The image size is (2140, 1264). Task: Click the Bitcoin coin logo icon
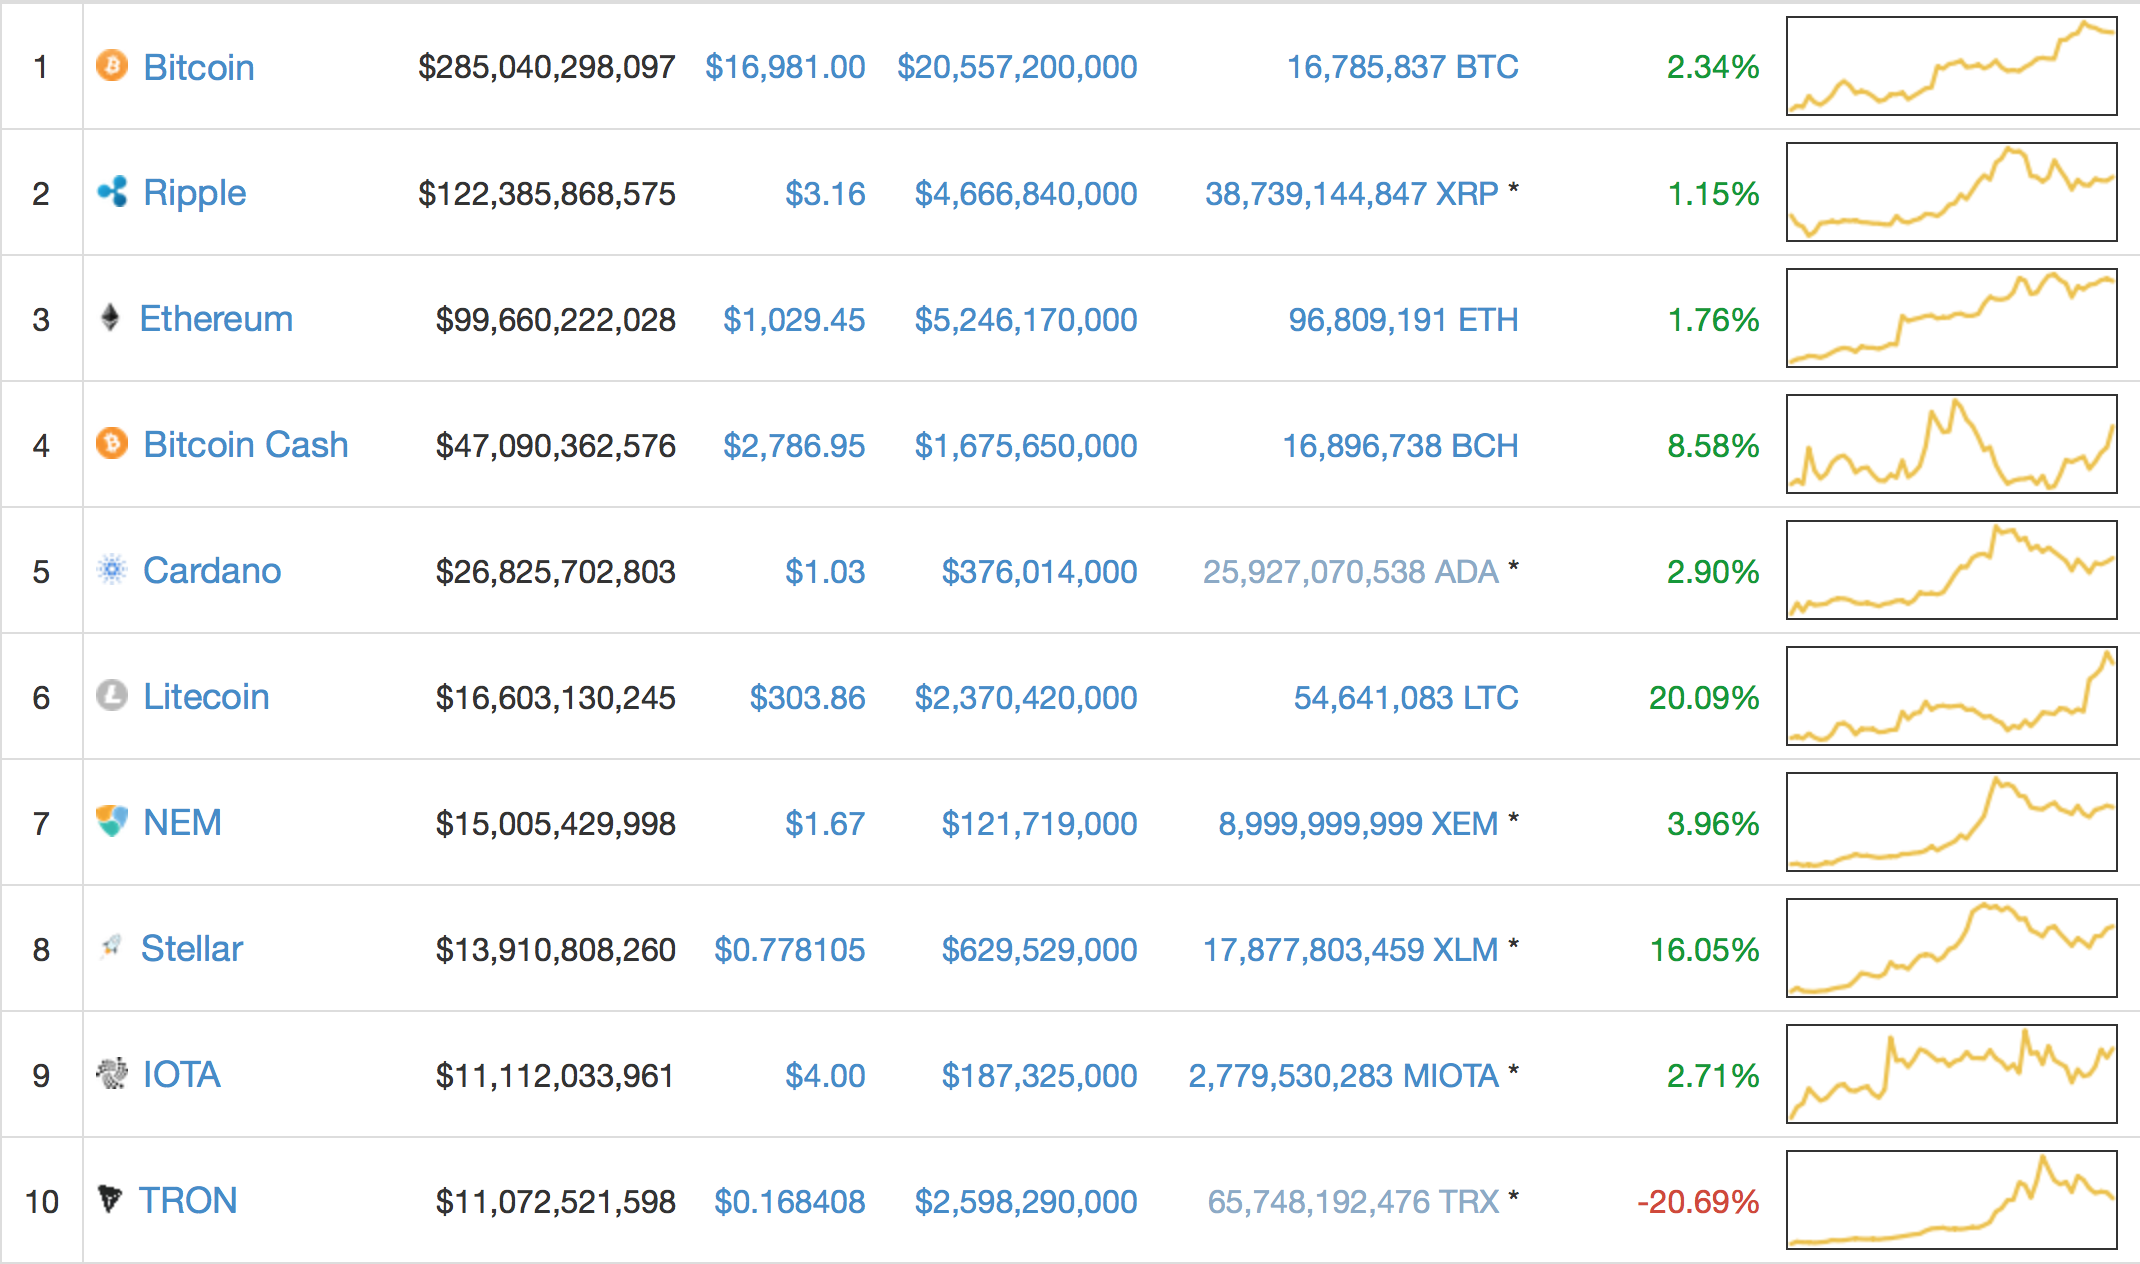click(112, 66)
